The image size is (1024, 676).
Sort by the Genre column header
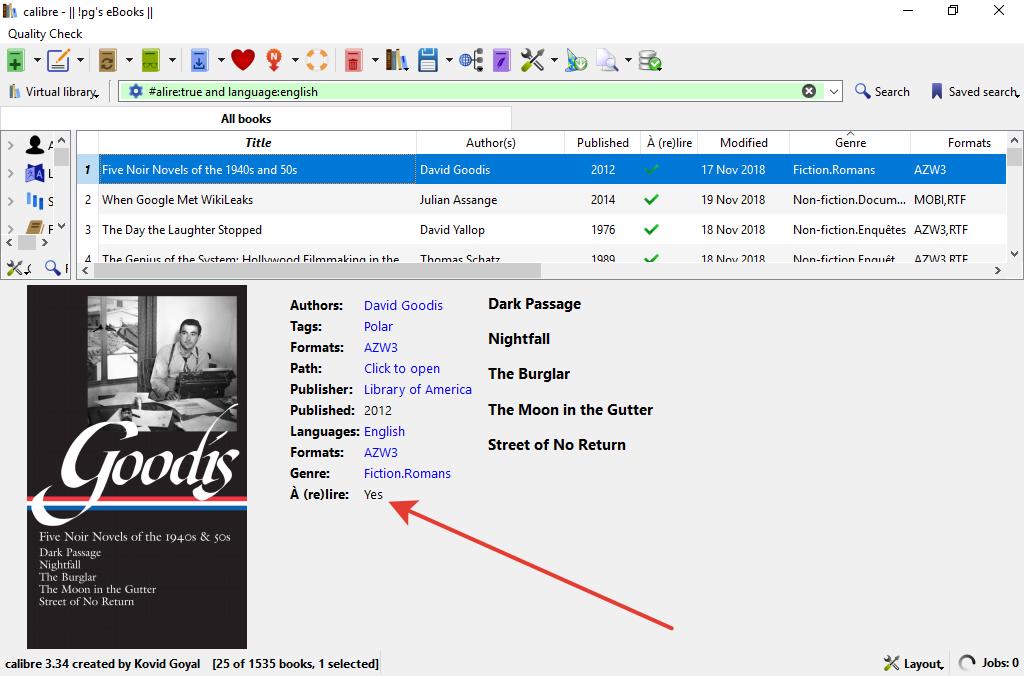(x=850, y=142)
